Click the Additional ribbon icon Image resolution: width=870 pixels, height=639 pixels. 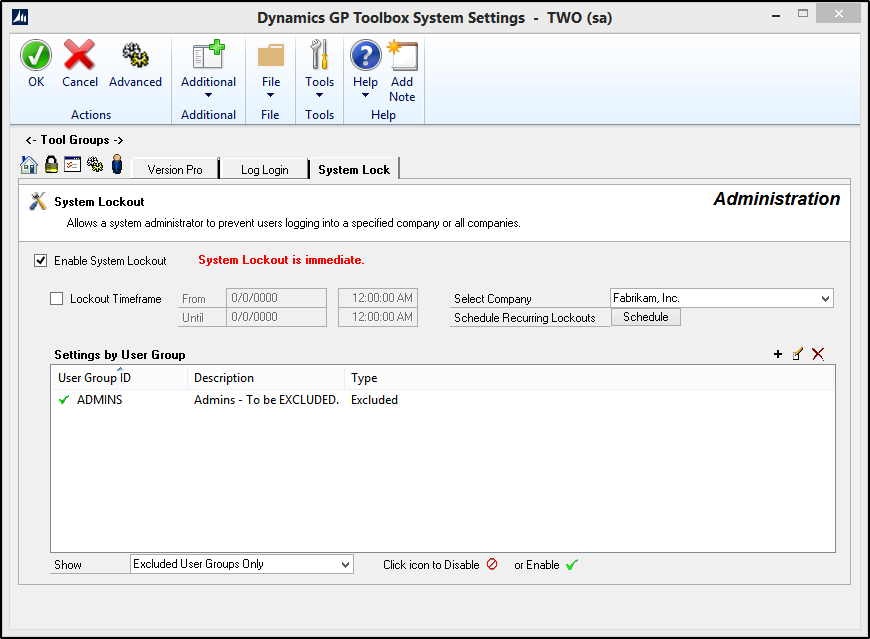[209, 55]
